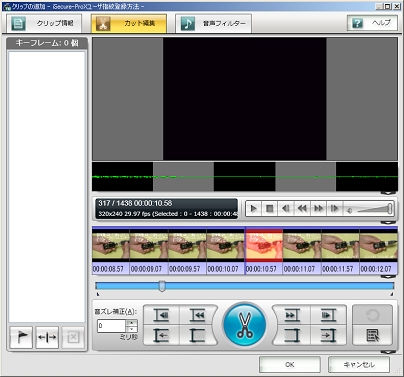Decrease the audio gap correction value with the down arrow
The width and height of the screenshot is (404, 377).
click(x=132, y=329)
